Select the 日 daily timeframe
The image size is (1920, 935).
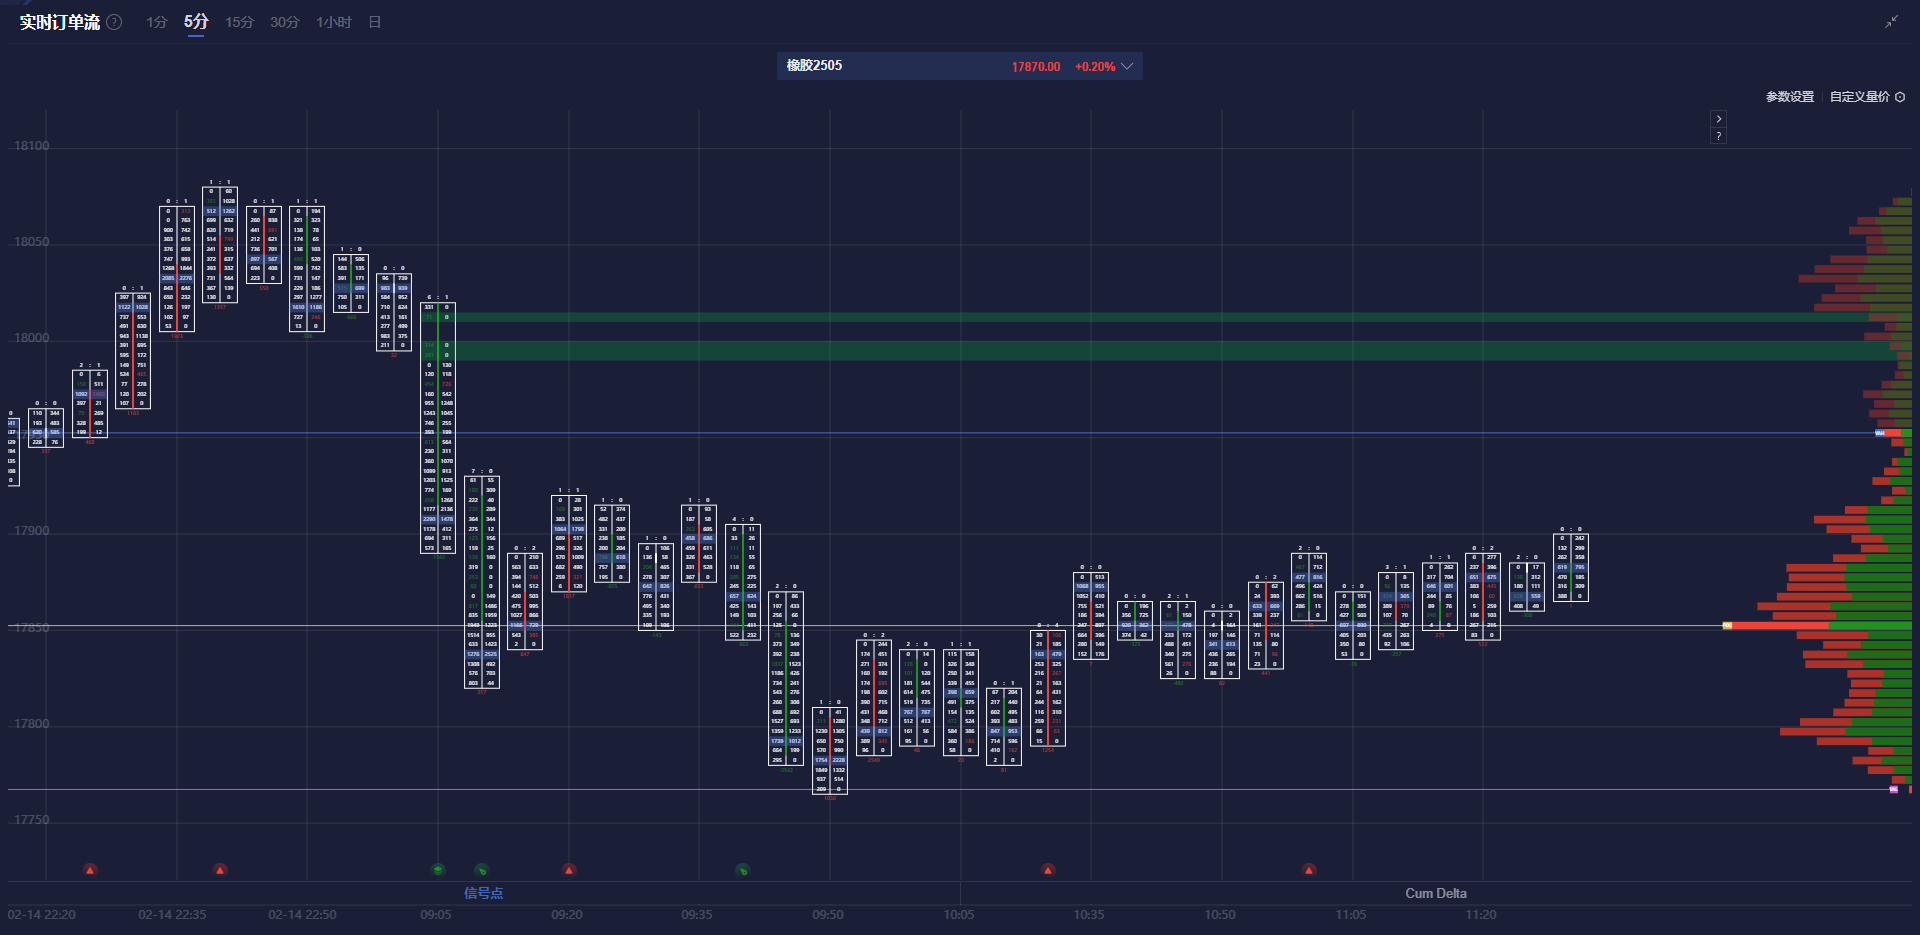tap(374, 21)
